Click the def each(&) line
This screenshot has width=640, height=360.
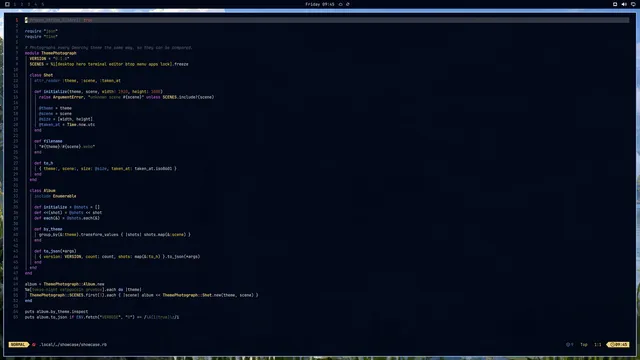67,218
